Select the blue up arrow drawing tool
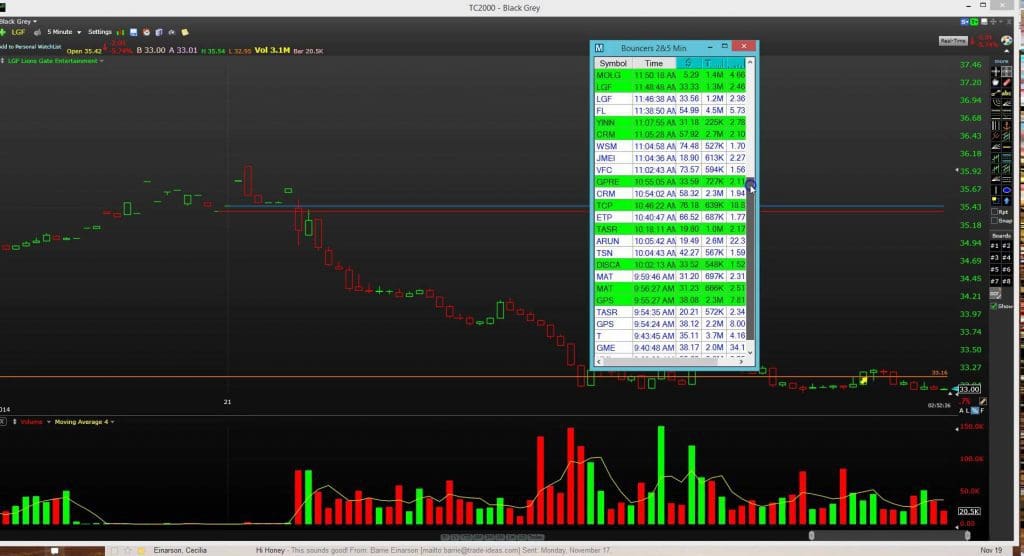 click(x=1006, y=200)
